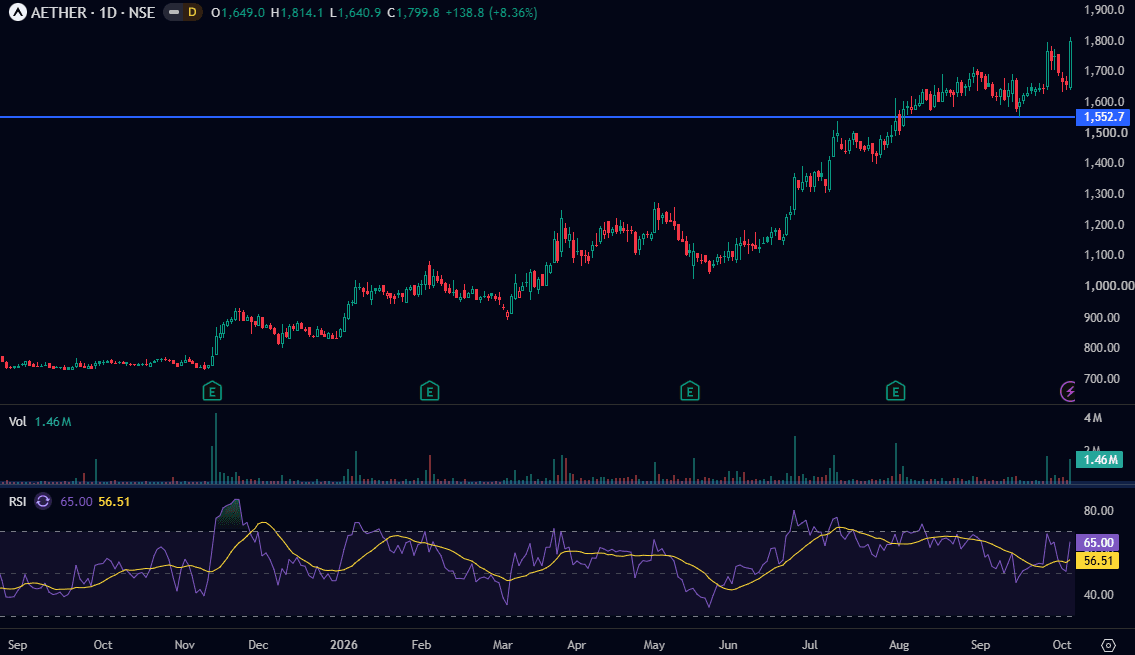This screenshot has width=1135, height=655.
Task: Click the teal 1.46M volume axis label
Action: (1100, 460)
